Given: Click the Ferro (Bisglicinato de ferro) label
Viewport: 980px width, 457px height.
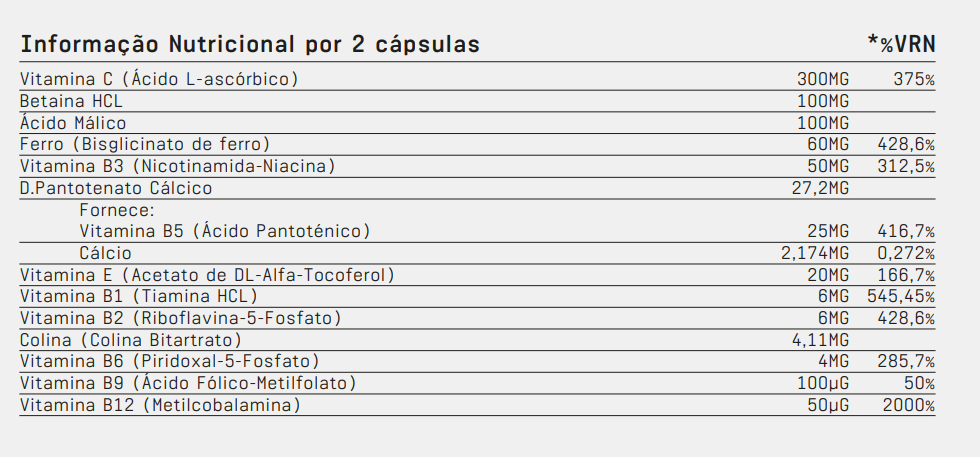Looking at the screenshot, I should (145, 145).
